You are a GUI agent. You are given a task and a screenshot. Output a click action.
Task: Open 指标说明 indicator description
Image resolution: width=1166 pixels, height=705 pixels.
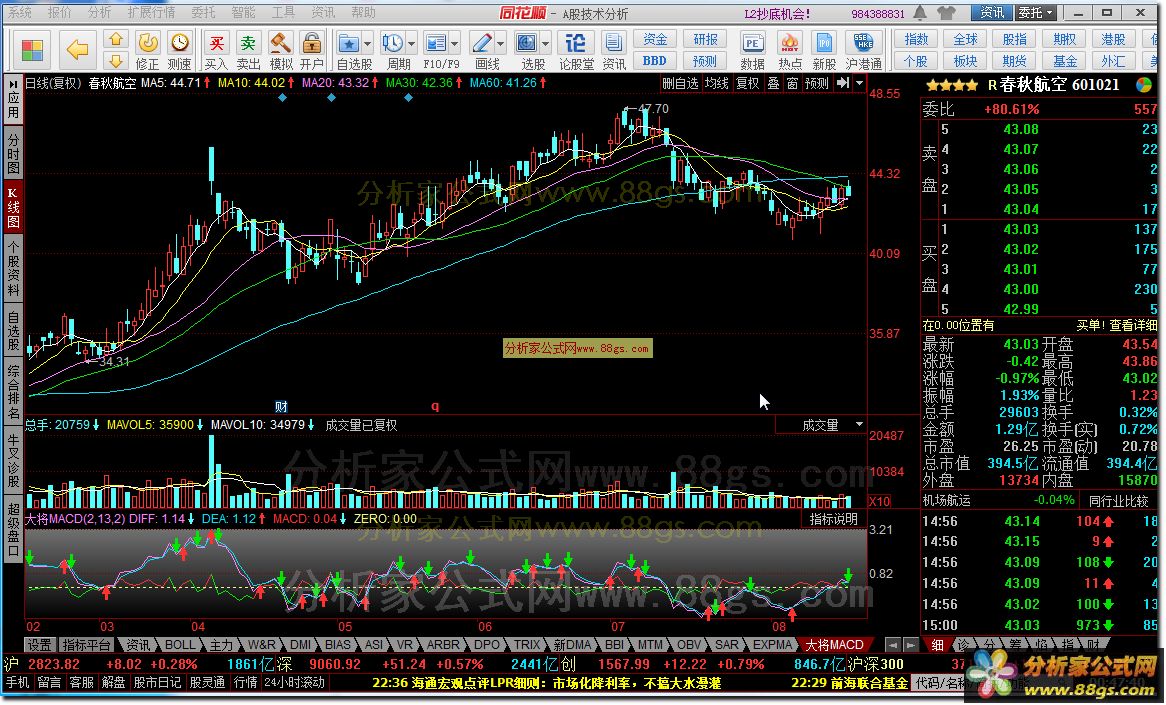pos(833,518)
